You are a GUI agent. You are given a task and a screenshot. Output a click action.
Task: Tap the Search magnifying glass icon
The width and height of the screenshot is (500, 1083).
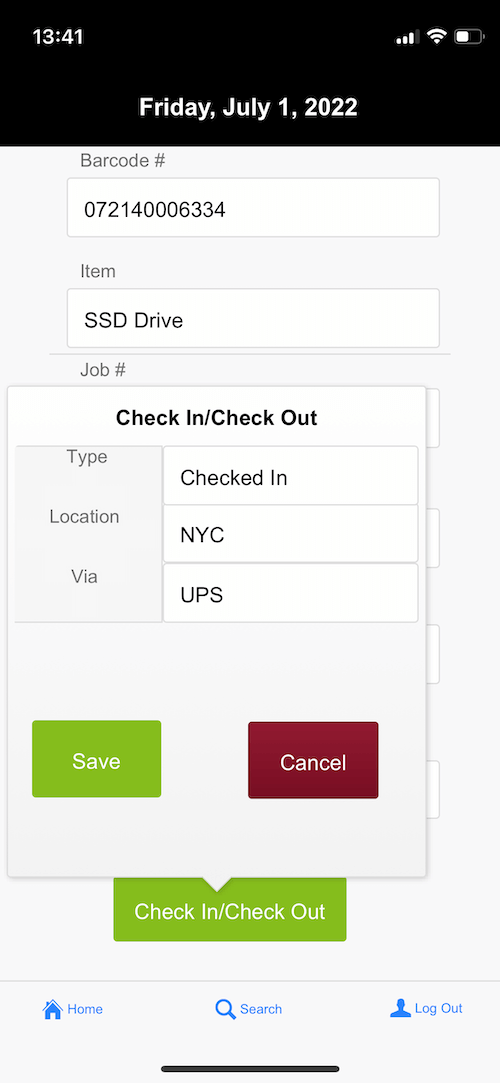click(x=225, y=1009)
